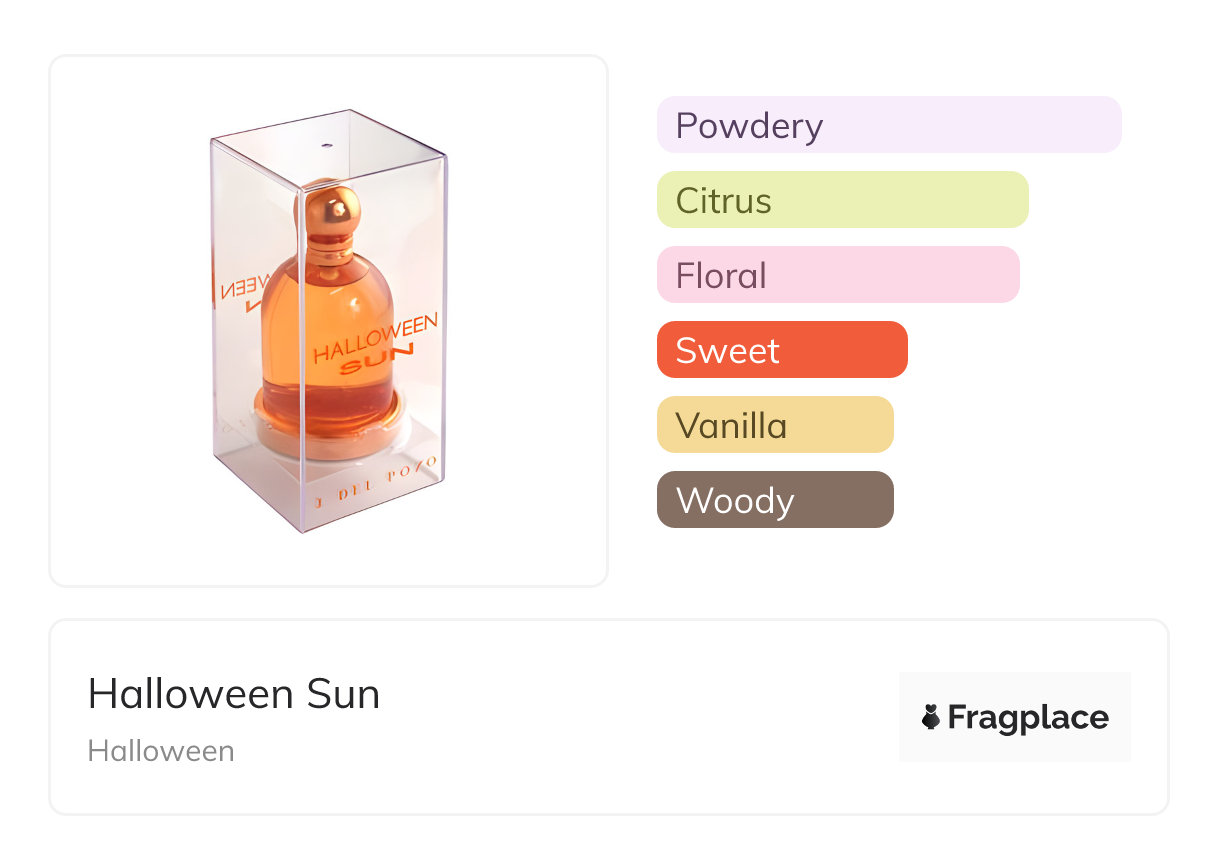This screenshot has width=1218, height=864.
Task: Select the Citrus accord bar
Action: 842,200
